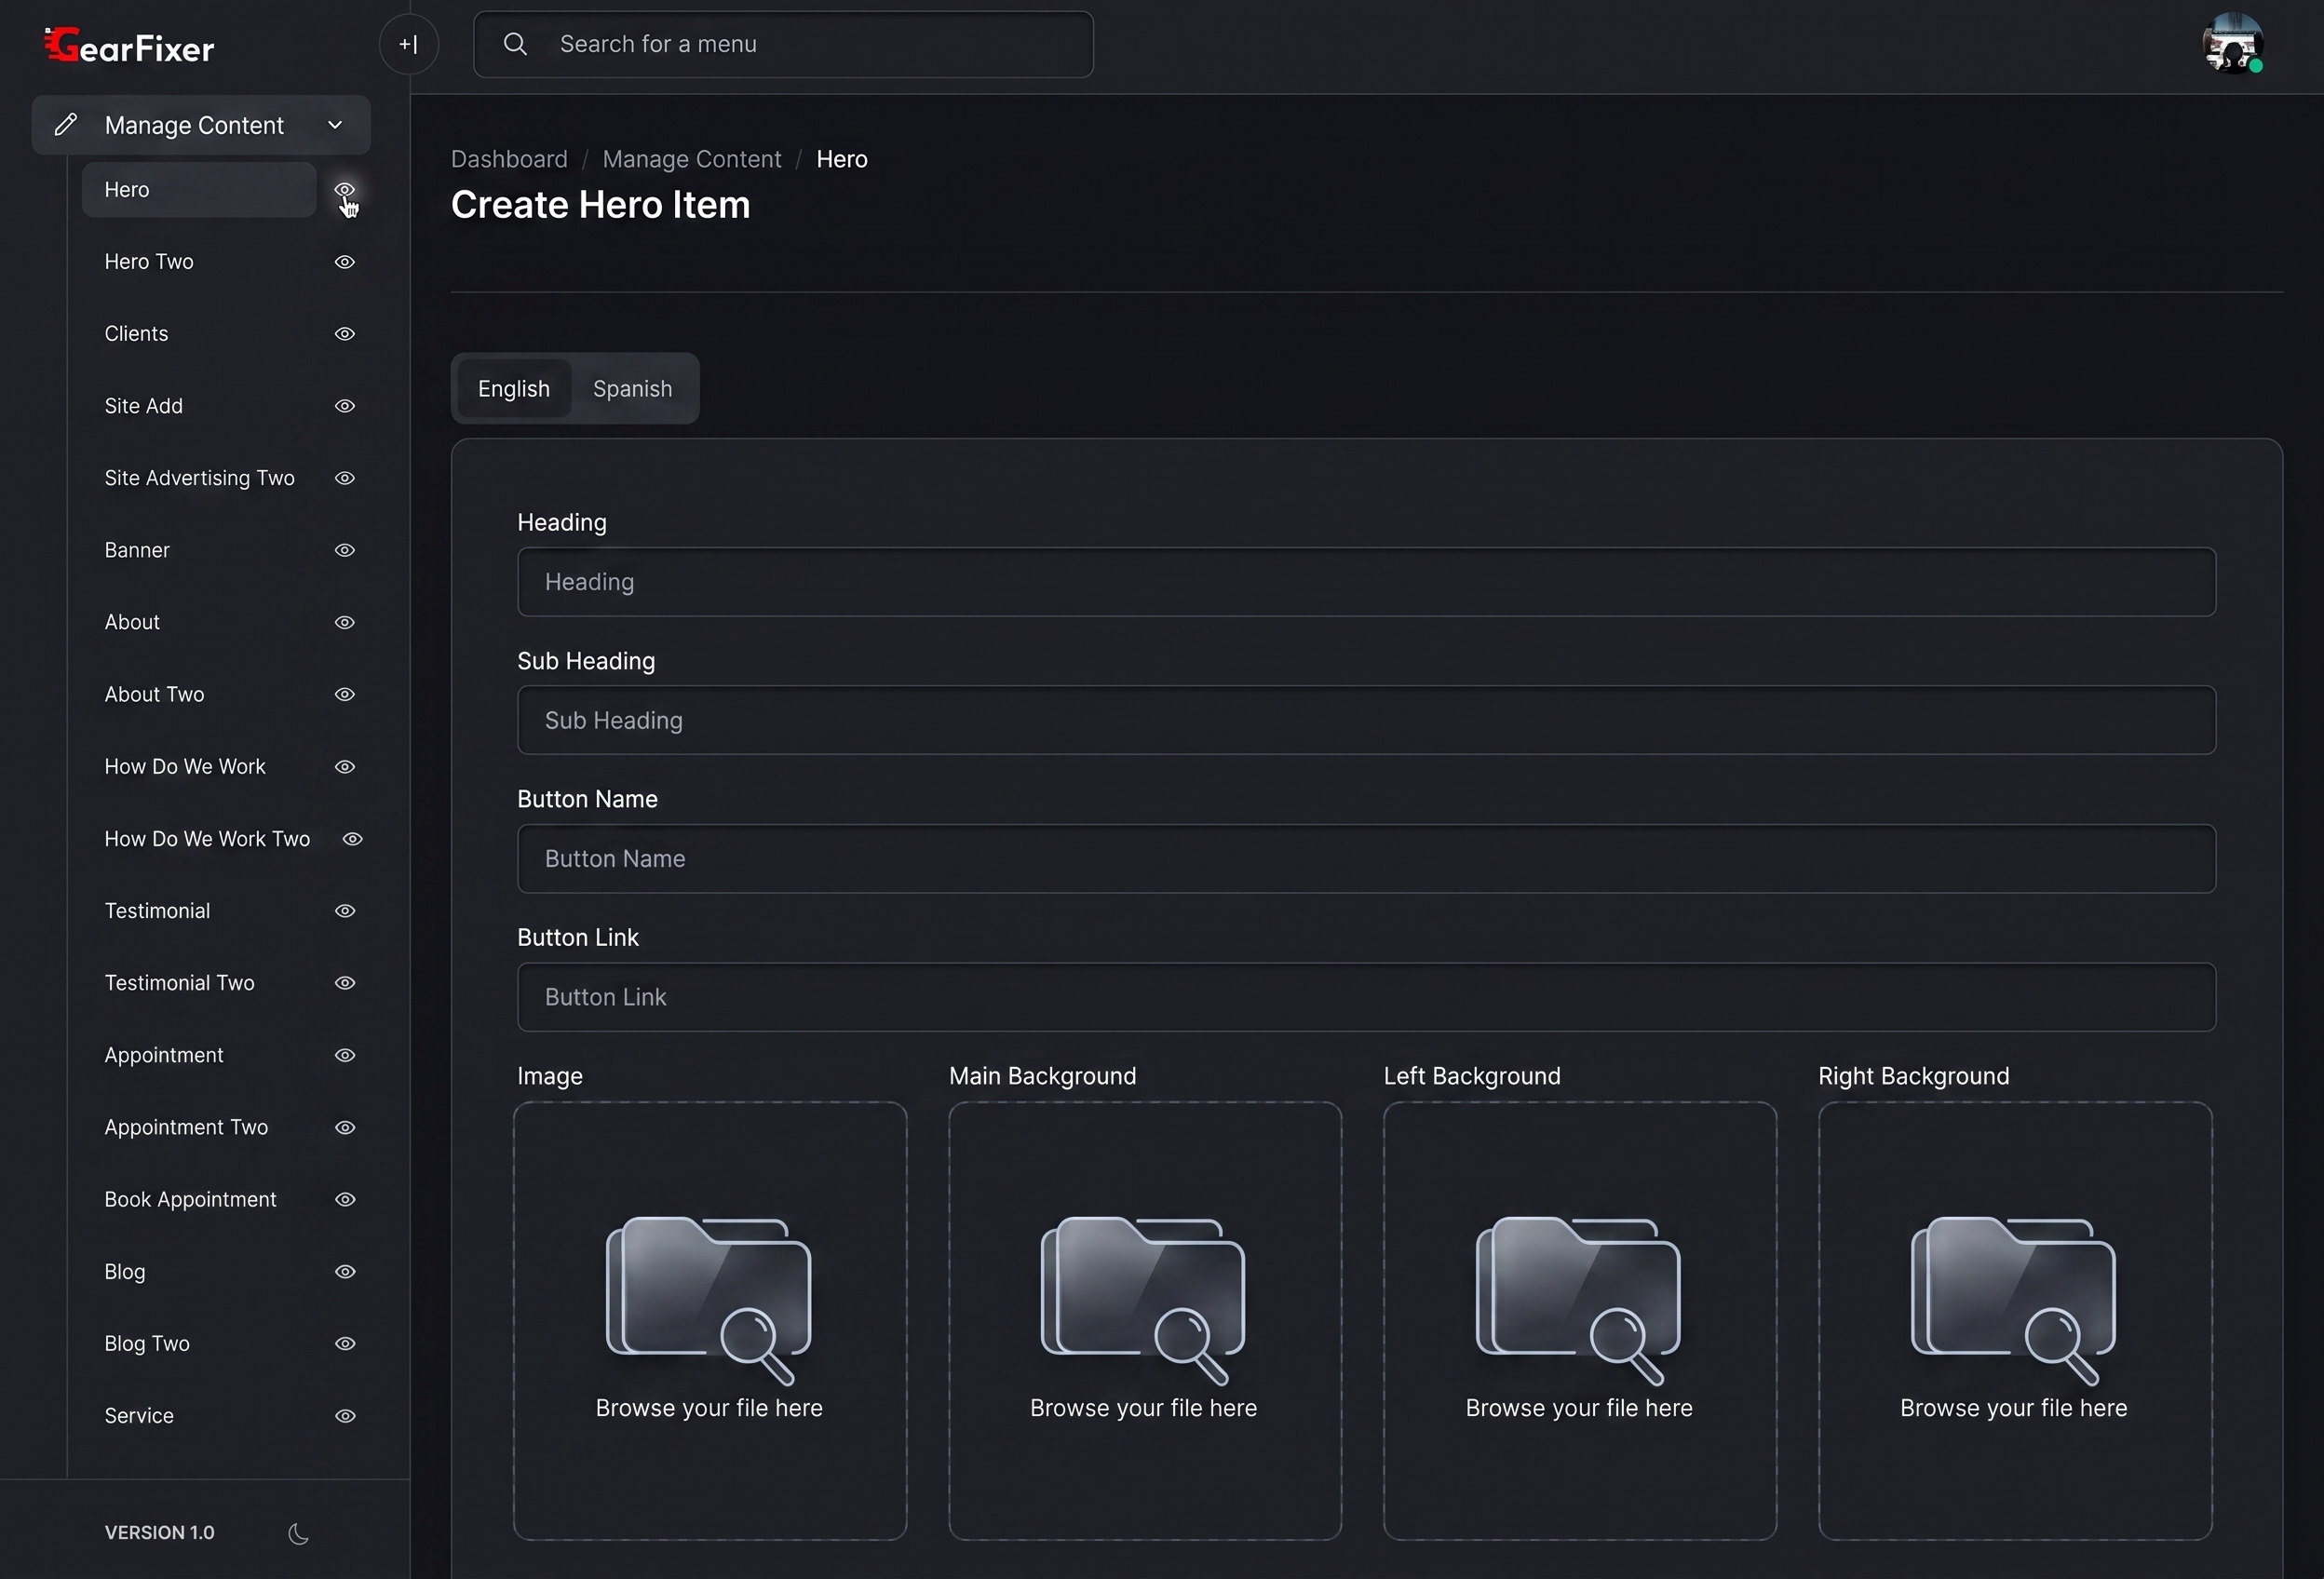Click into the Sub Heading input field
The height and width of the screenshot is (1579, 2324).
[1366, 720]
